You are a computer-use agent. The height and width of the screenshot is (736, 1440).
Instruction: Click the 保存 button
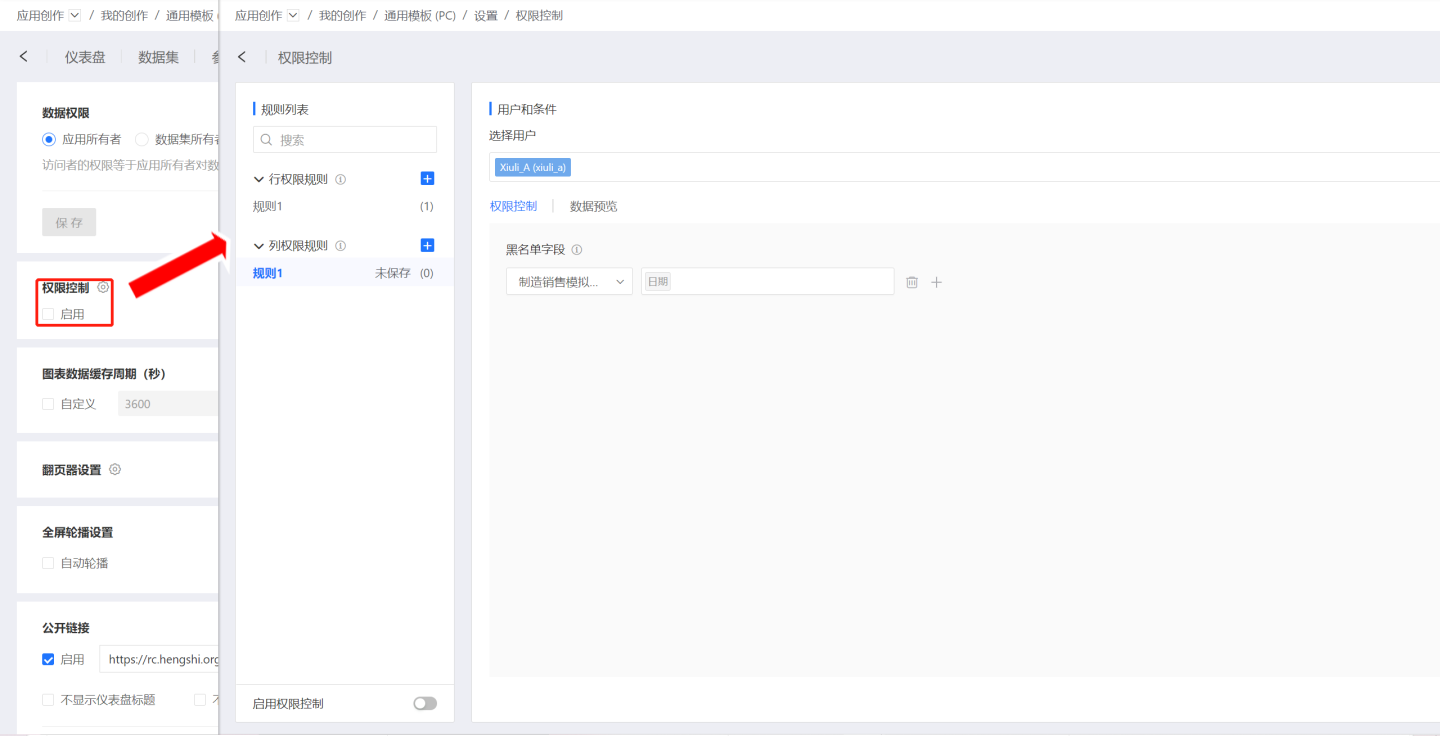(x=69, y=223)
